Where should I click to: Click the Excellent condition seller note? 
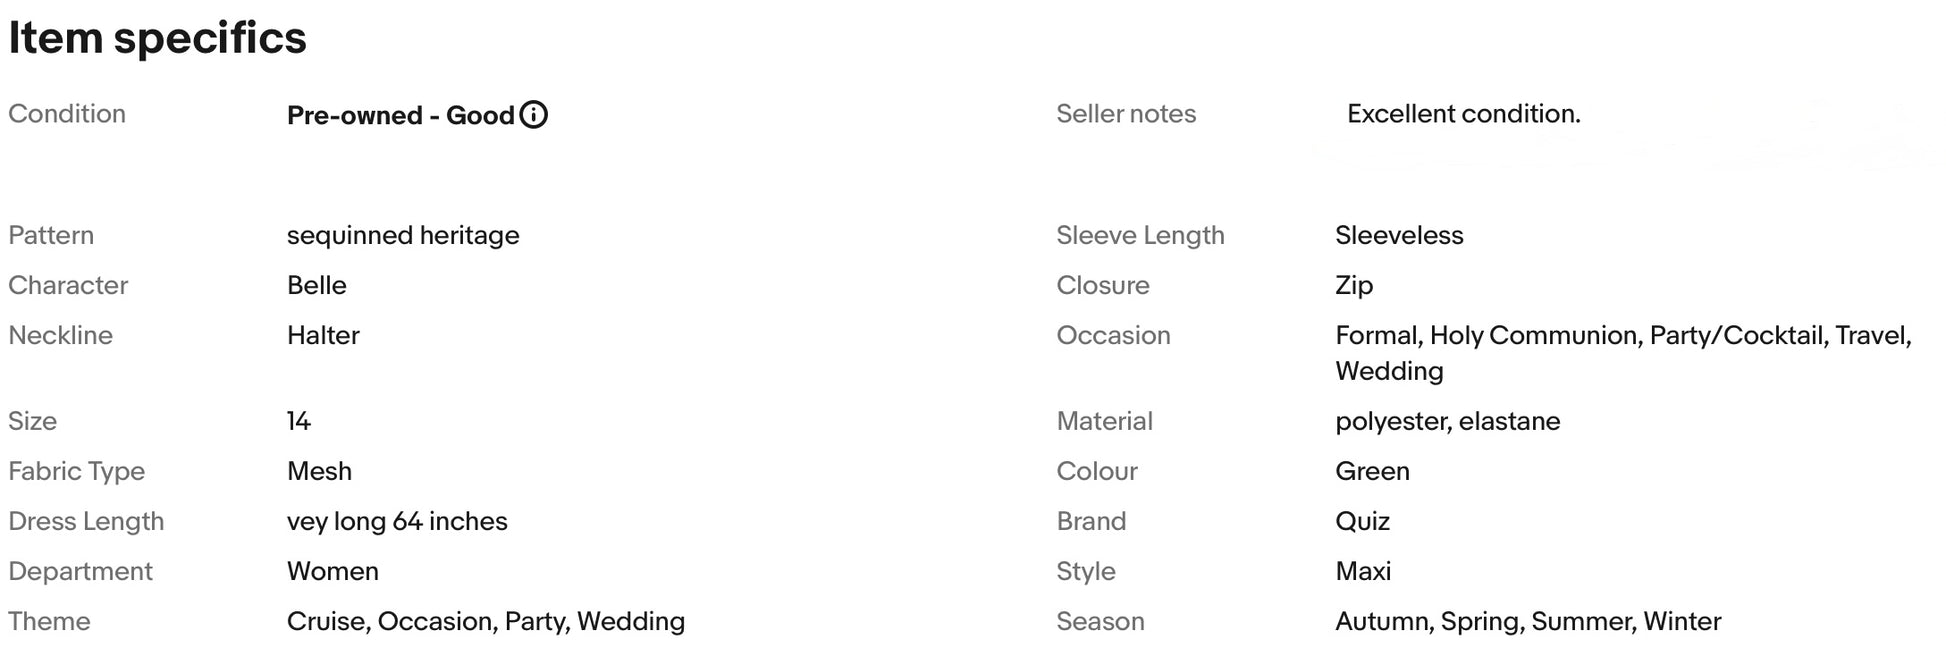1463,114
